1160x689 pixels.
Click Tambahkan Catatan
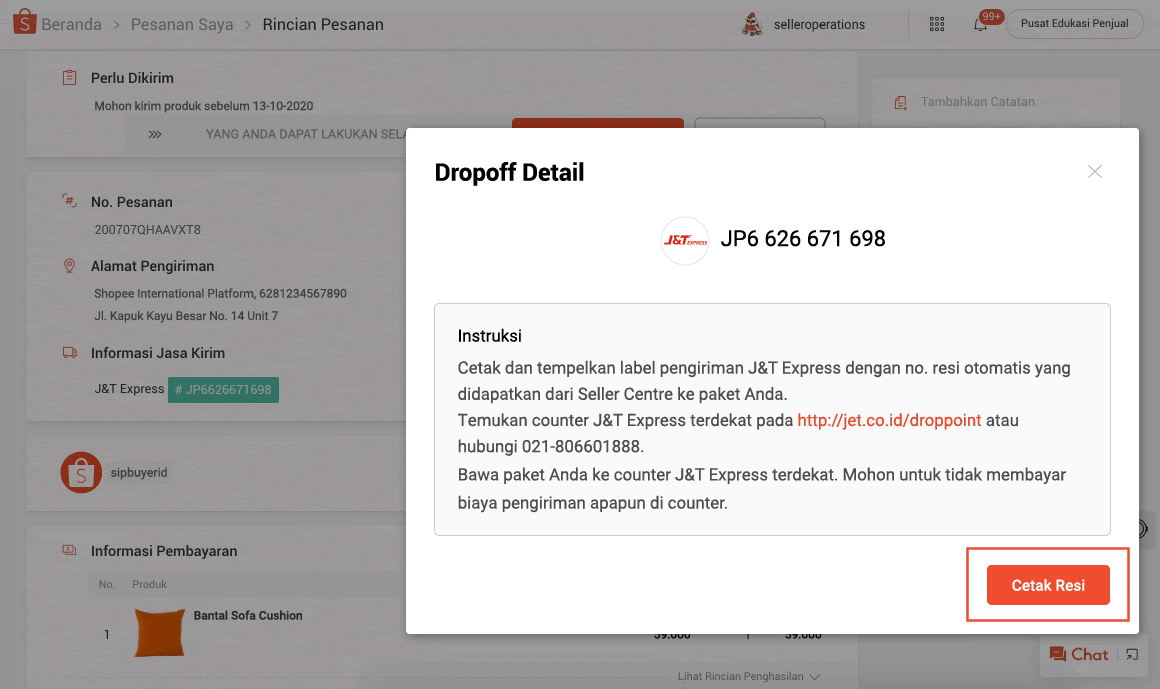coord(977,102)
